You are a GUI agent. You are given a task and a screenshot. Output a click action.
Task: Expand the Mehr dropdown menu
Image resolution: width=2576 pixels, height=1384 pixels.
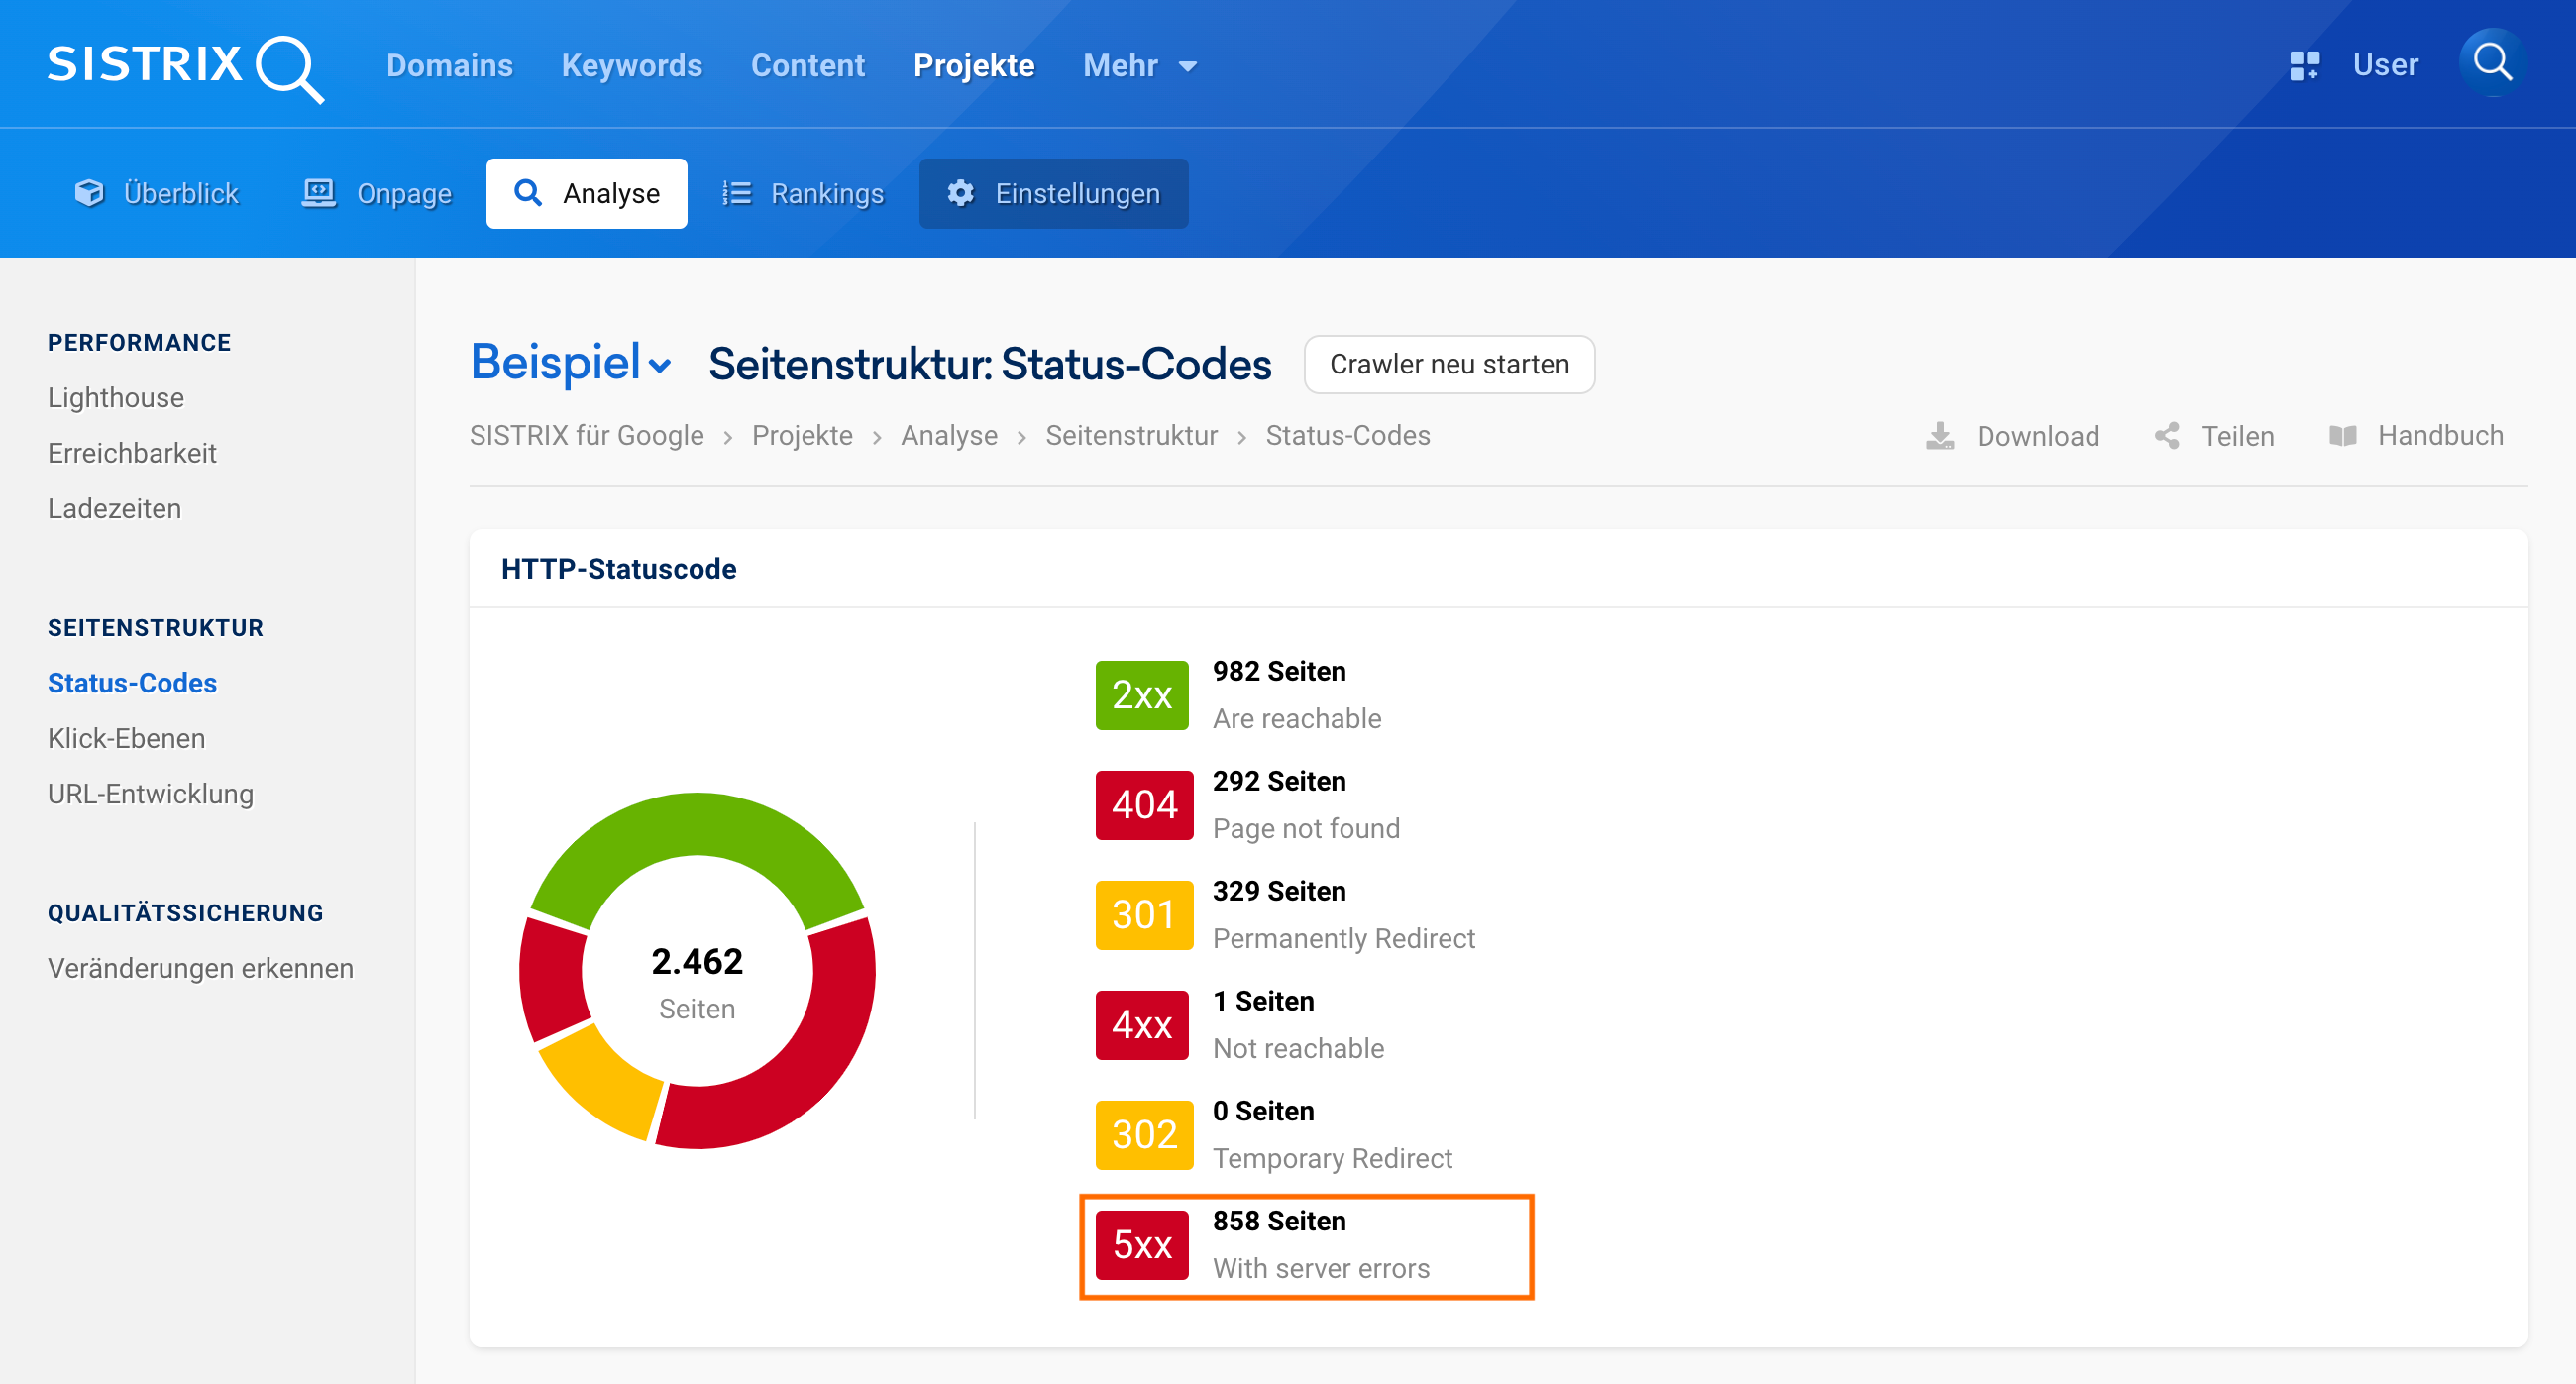(x=1139, y=66)
